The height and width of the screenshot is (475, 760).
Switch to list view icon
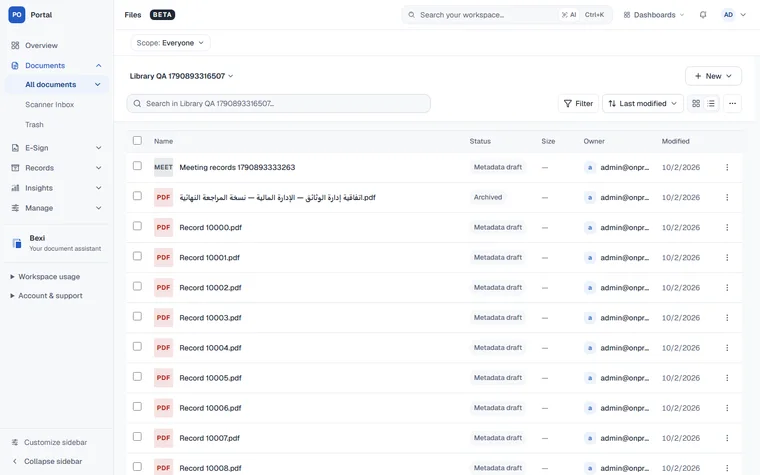pyautogui.click(x=711, y=103)
